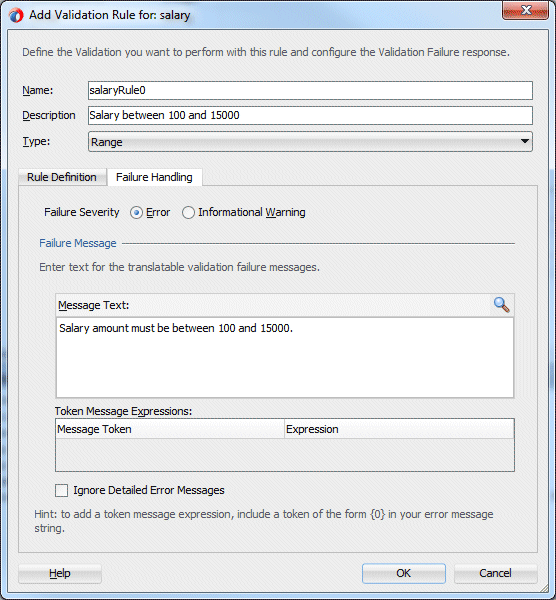Select the Failure Handling tab
This screenshot has height=600, width=556.
(154, 177)
